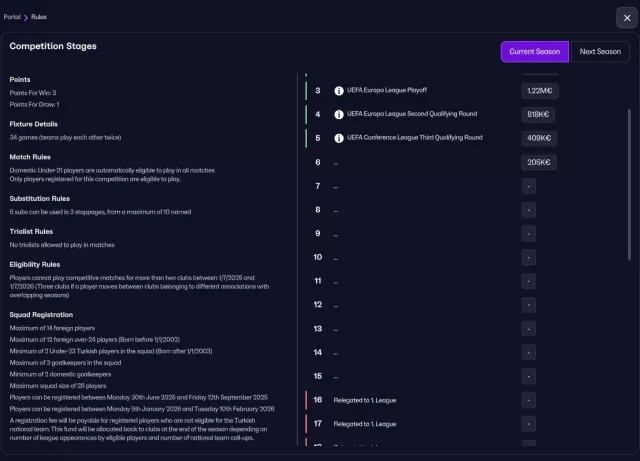Switch to Current Season tab
The height and width of the screenshot is (461, 640).
tap(535, 52)
